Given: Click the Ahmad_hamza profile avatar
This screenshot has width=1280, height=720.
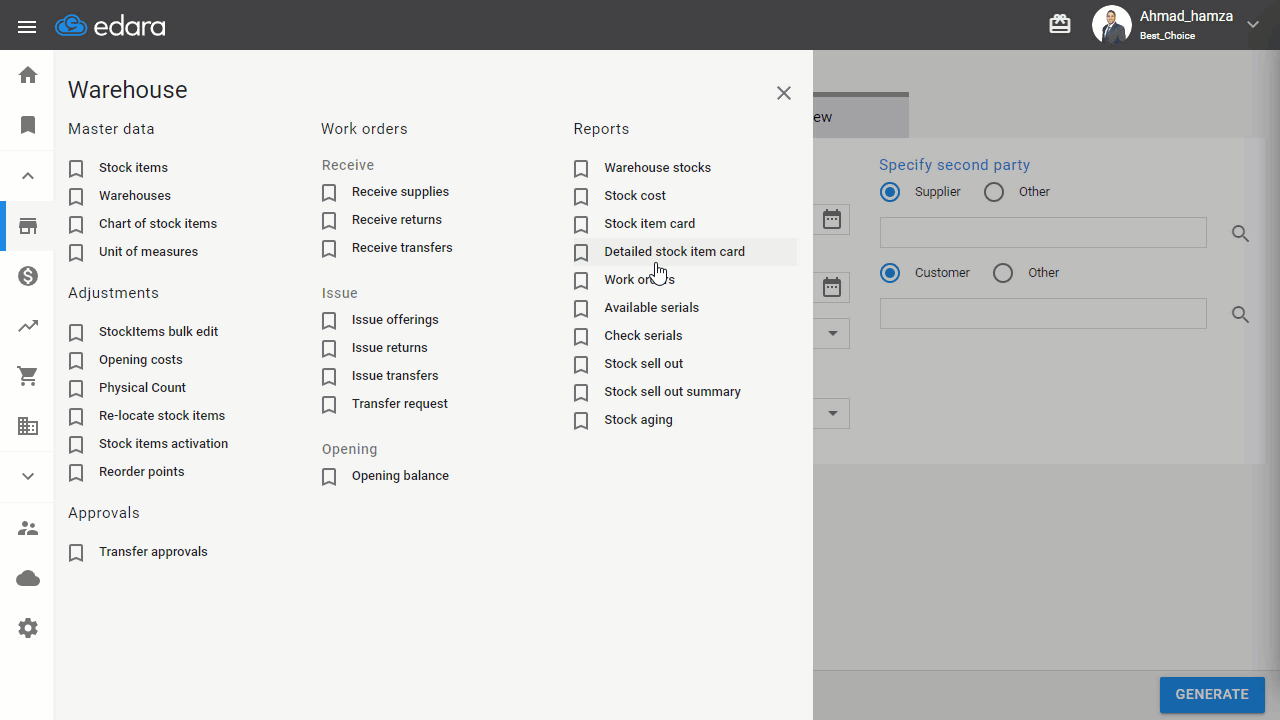Looking at the screenshot, I should (x=1111, y=25).
